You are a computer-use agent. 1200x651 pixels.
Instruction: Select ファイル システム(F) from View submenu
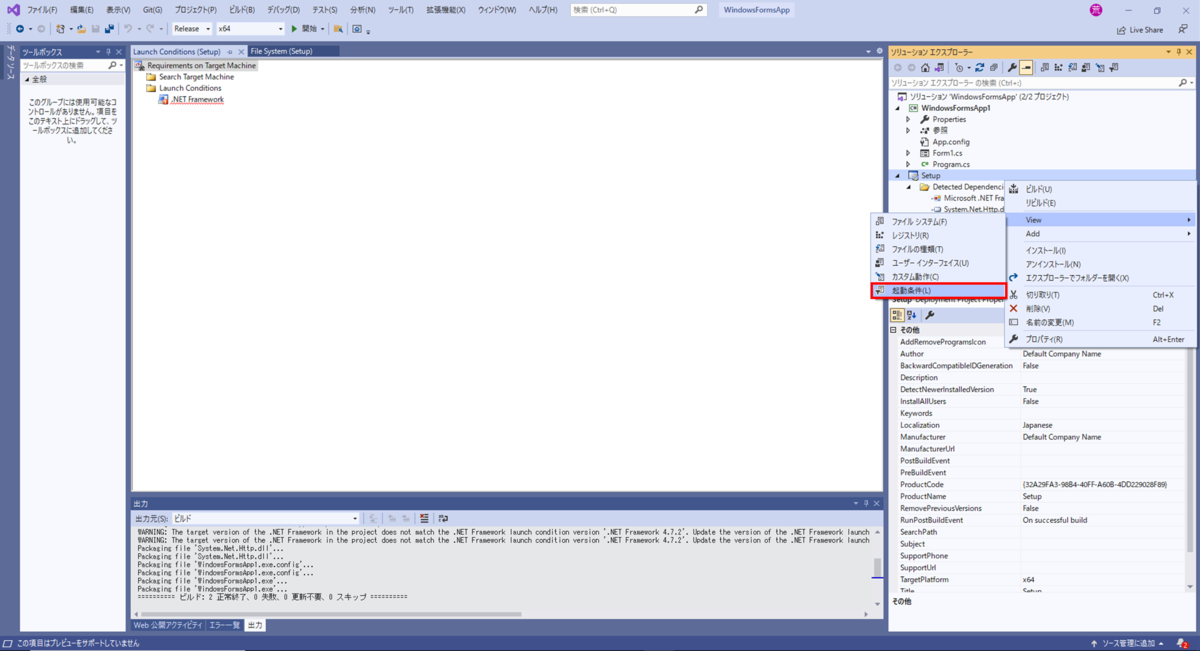[938, 221]
